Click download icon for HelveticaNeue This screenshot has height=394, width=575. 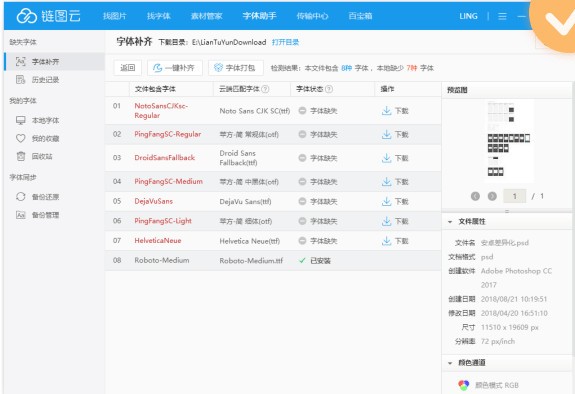pos(387,241)
